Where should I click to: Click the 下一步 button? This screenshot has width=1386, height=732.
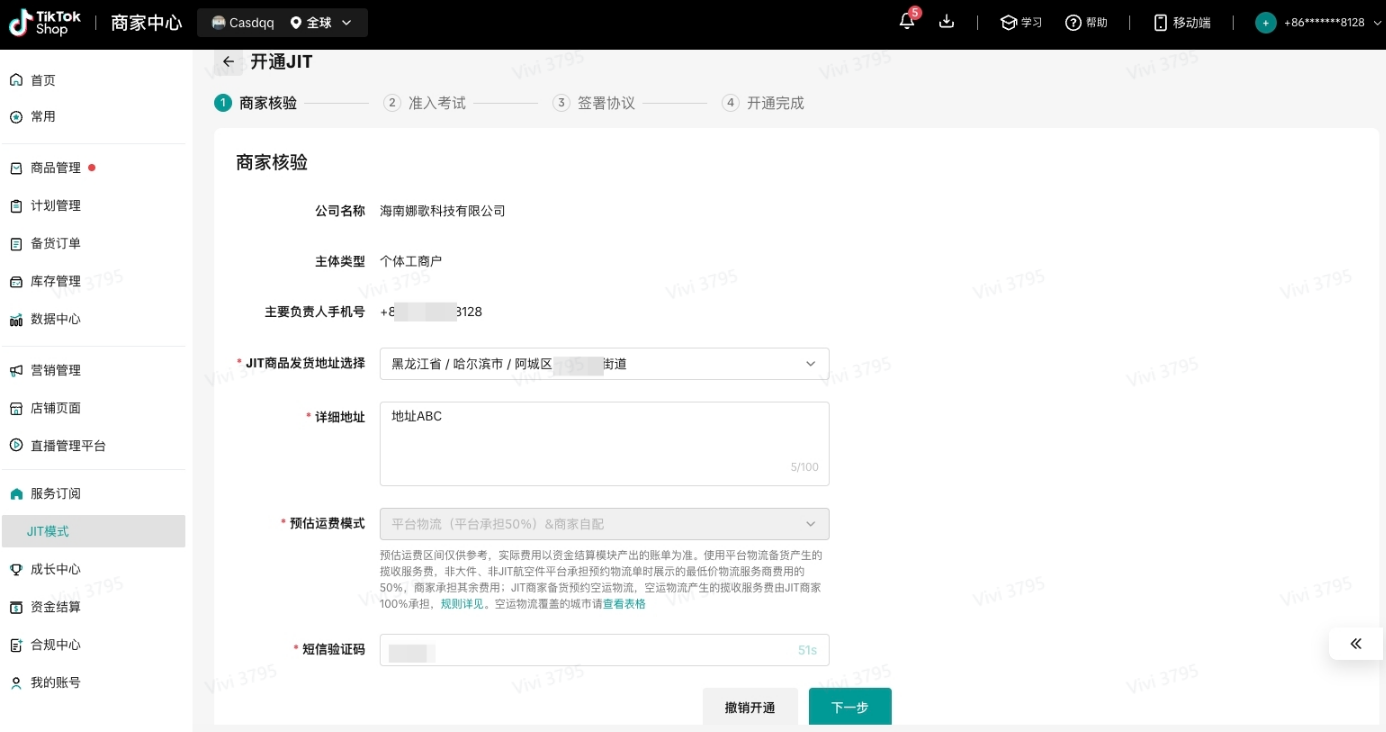click(x=849, y=706)
